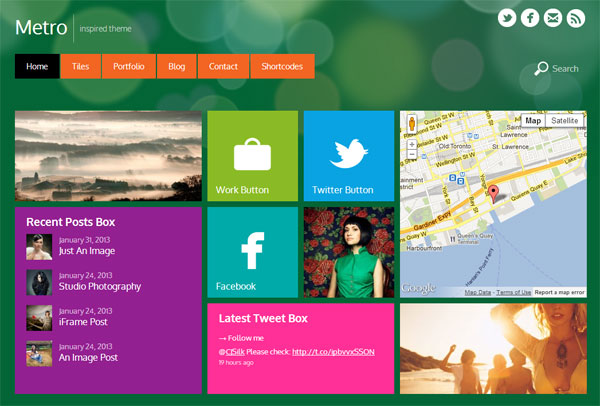Click the tweet's t.co link
Image resolution: width=600 pixels, height=406 pixels.
pyautogui.click(x=333, y=351)
